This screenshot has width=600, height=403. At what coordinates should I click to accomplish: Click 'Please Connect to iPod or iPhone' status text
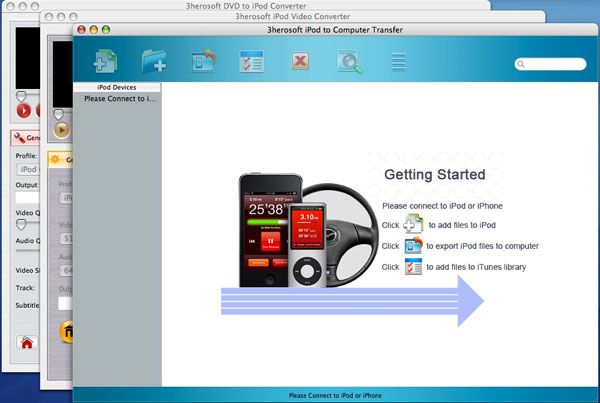[x=335, y=395]
